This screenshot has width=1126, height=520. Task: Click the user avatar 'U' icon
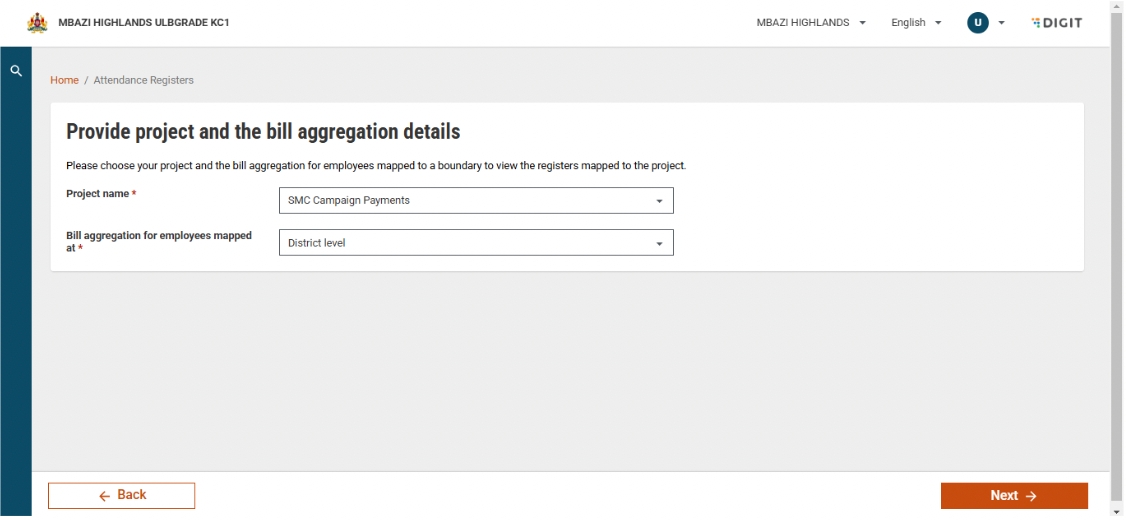tap(977, 23)
